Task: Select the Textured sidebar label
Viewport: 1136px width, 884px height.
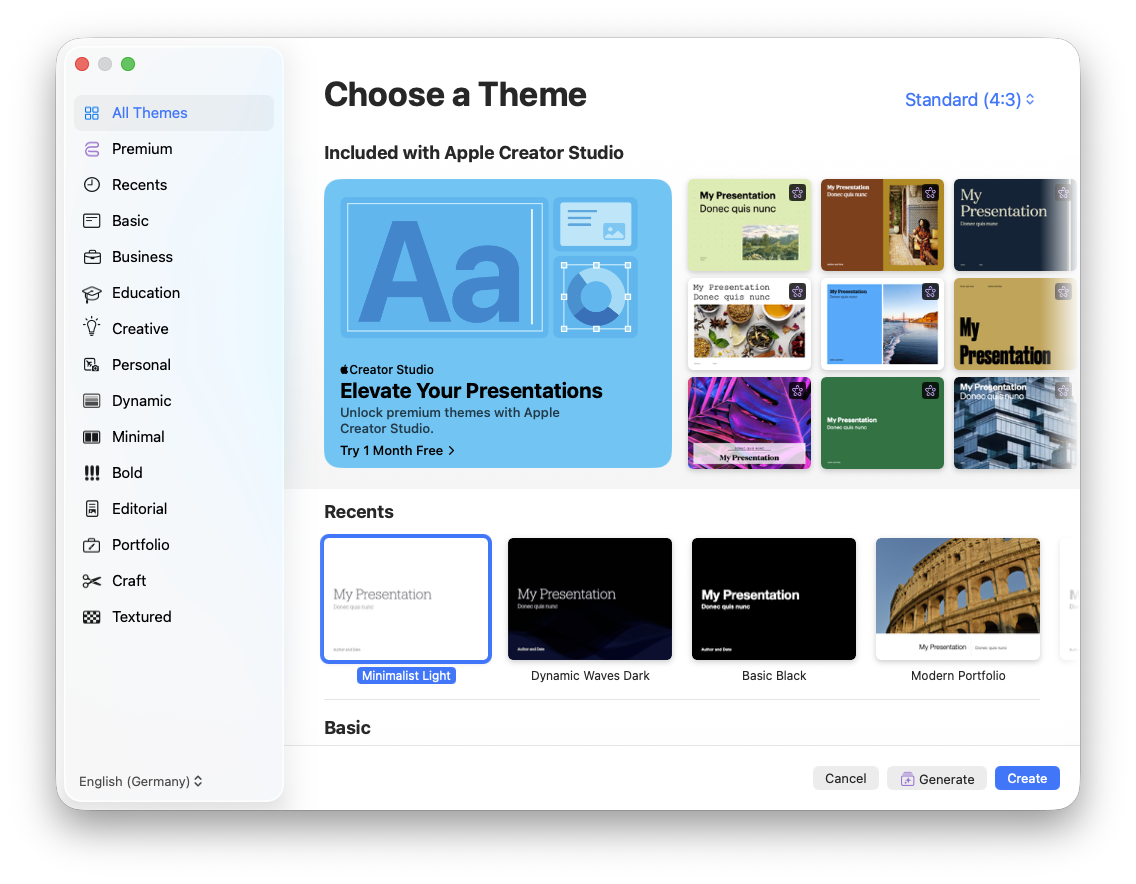Action: coord(141,617)
